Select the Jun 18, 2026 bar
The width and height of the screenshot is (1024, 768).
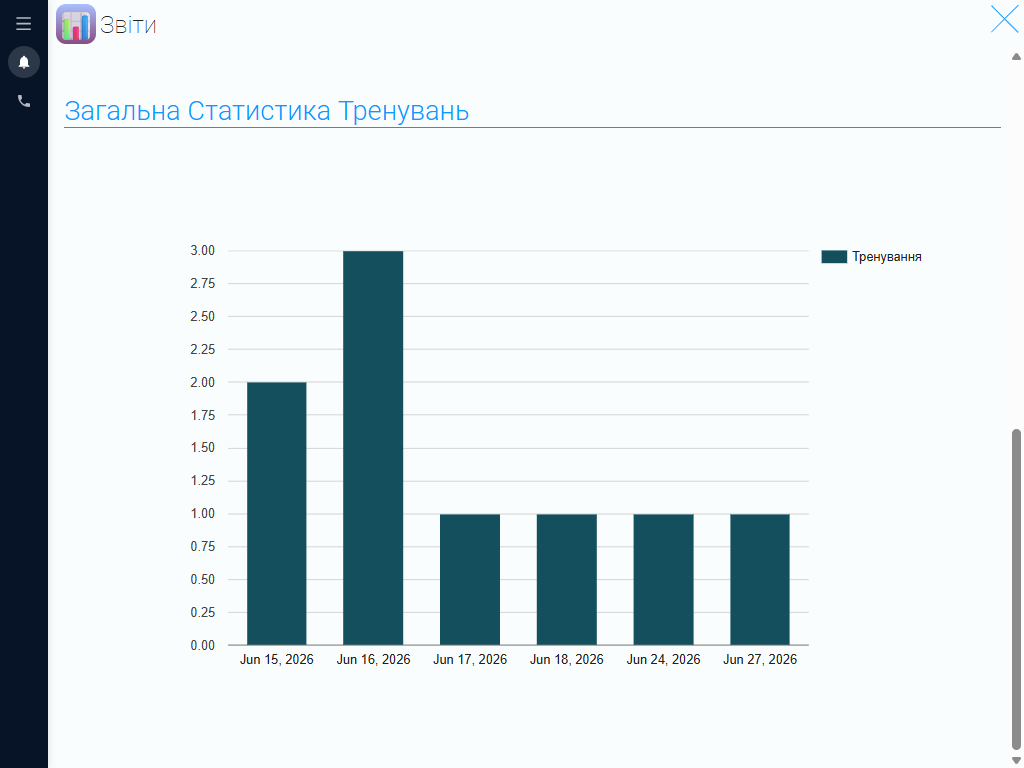(566, 580)
